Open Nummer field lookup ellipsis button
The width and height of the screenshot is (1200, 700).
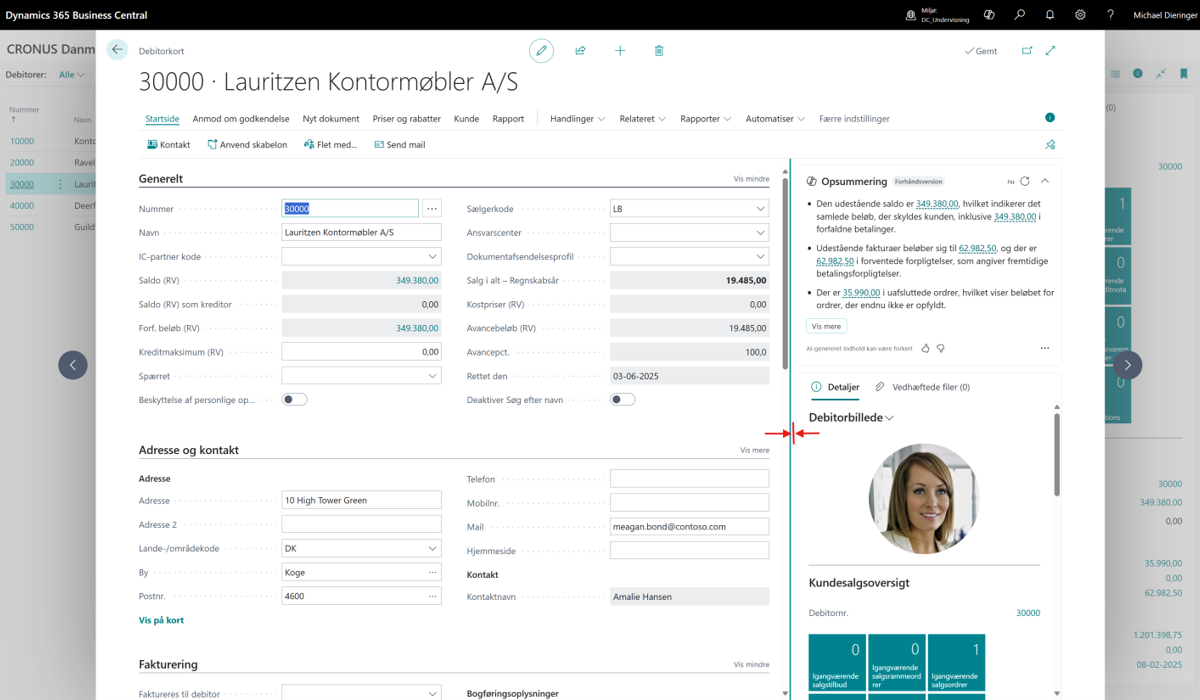click(x=432, y=209)
